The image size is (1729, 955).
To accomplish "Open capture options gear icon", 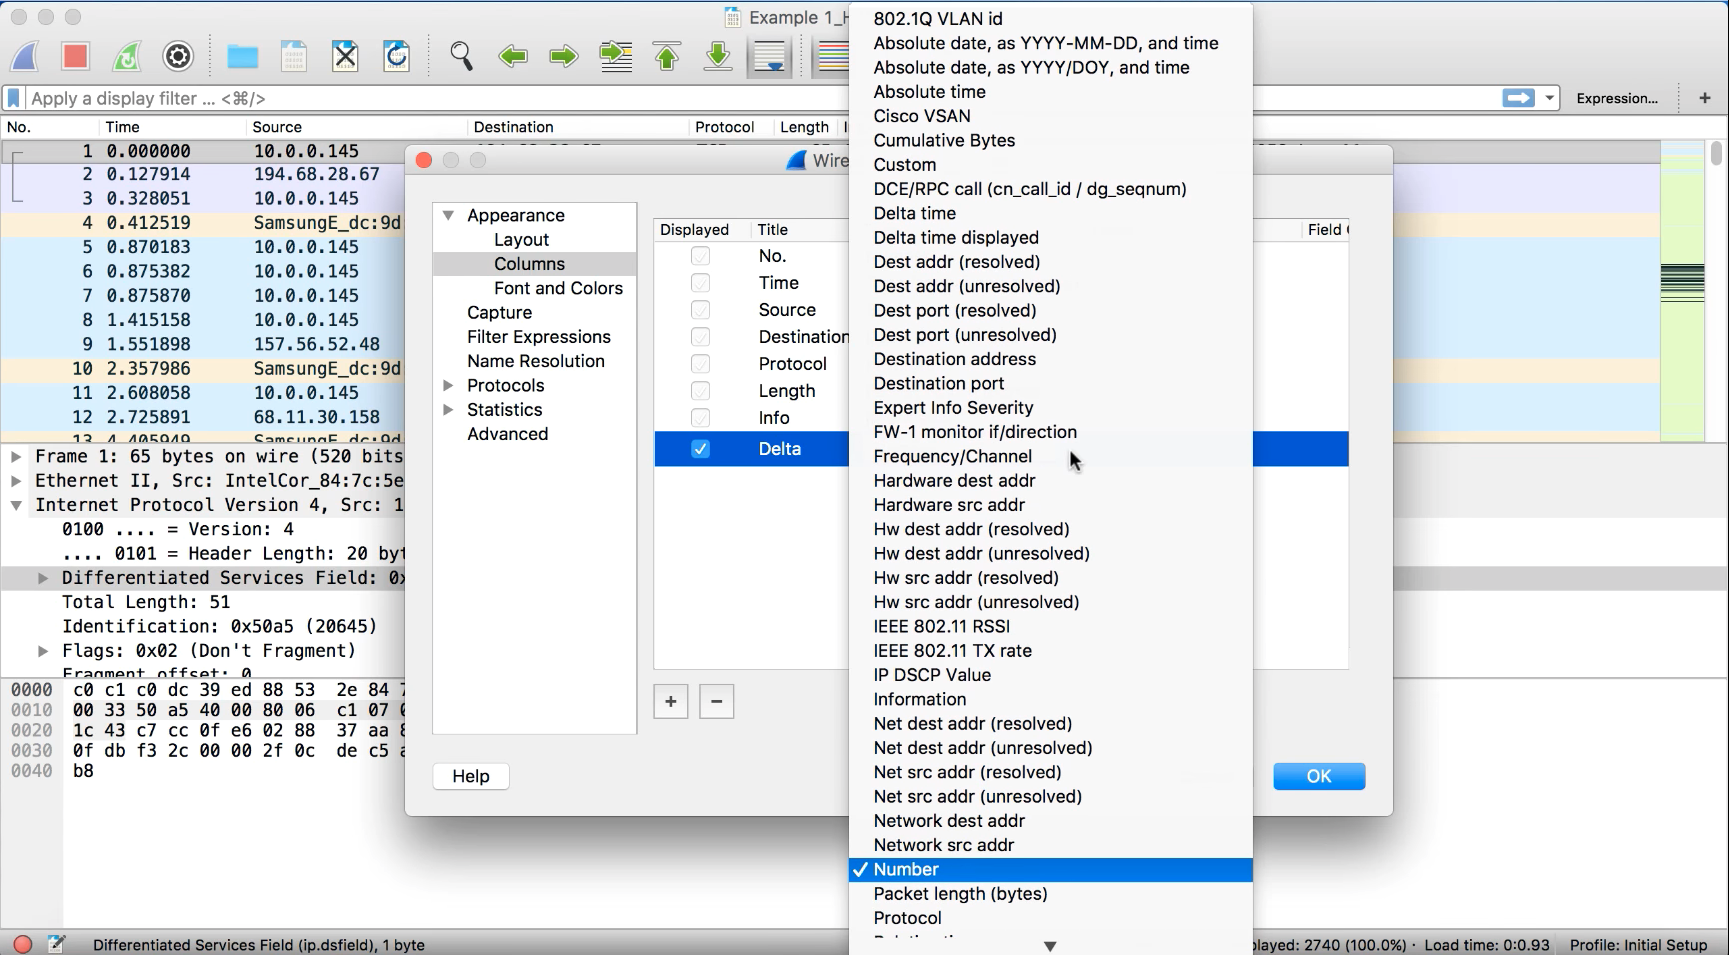I will (x=178, y=56).
